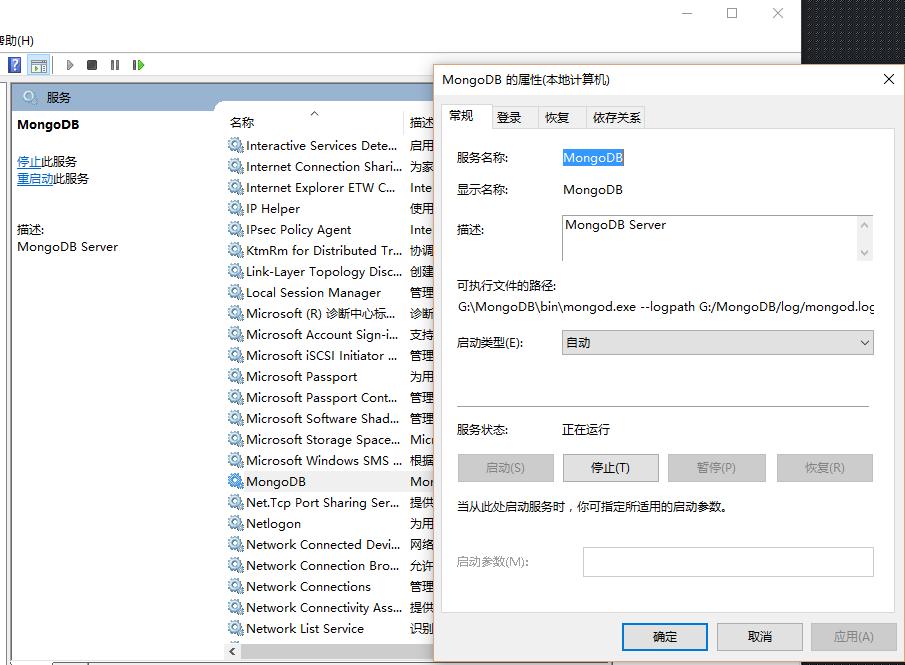Click the Help question-mark toolbar icon

tap(14, 65)
